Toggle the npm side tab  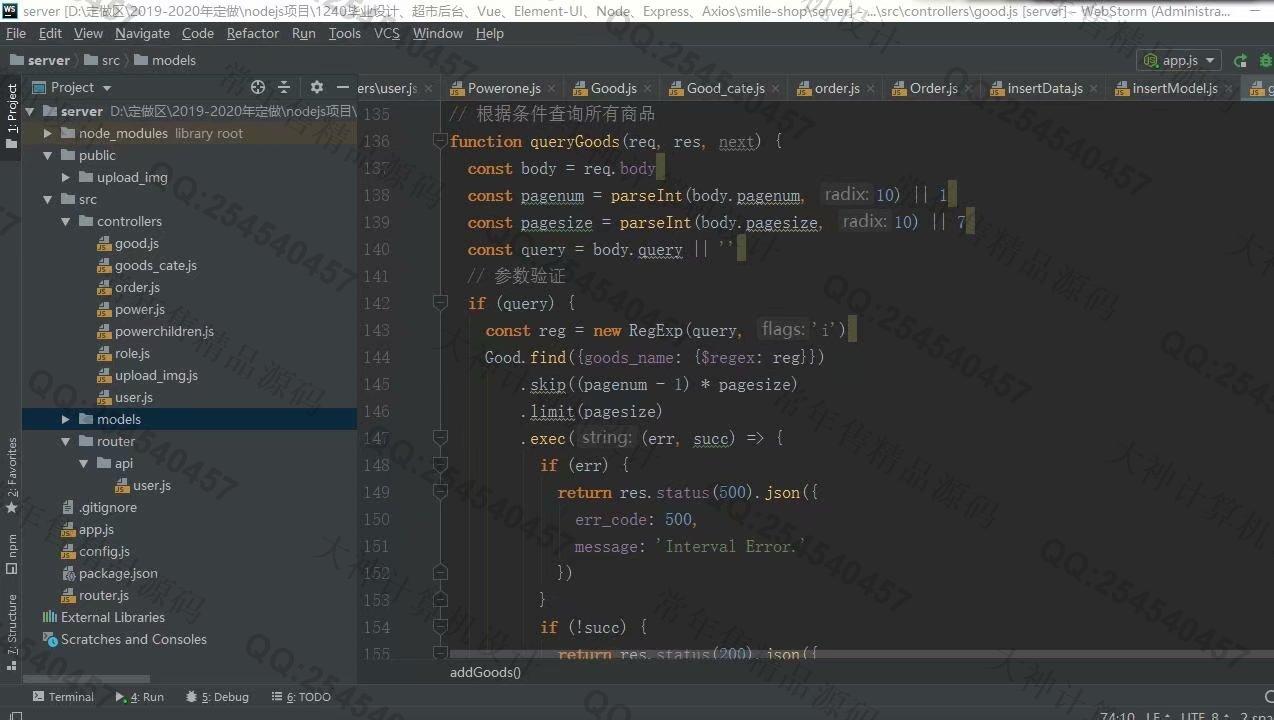pyautogui.click(x=11, y=554)
